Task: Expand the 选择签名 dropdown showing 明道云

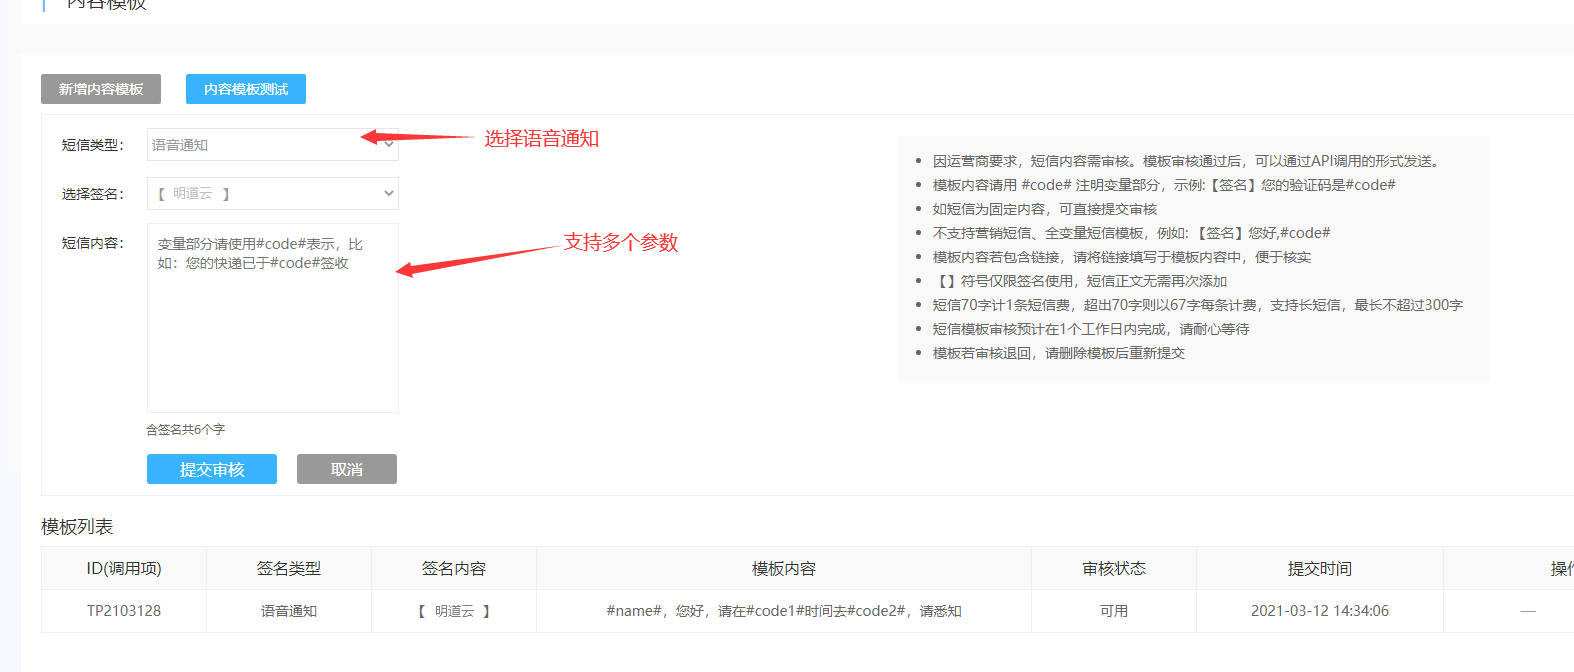Action: coord(272,194)
